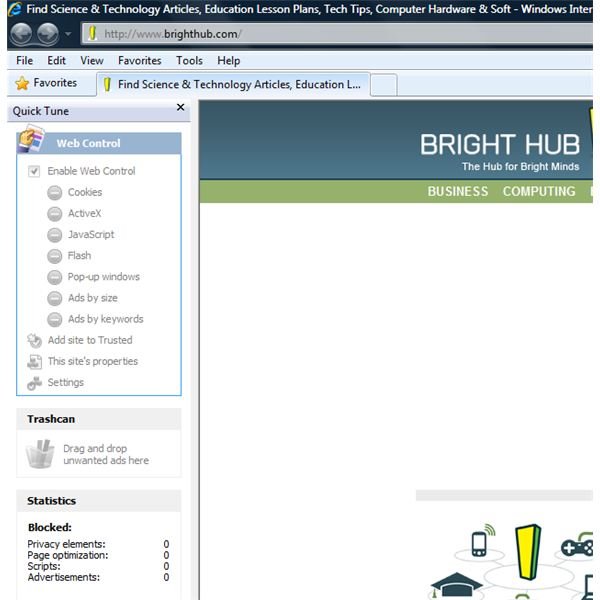600x600 pixels.
Task: Toggle the Cookies blocking button
Action: [55, 192]
